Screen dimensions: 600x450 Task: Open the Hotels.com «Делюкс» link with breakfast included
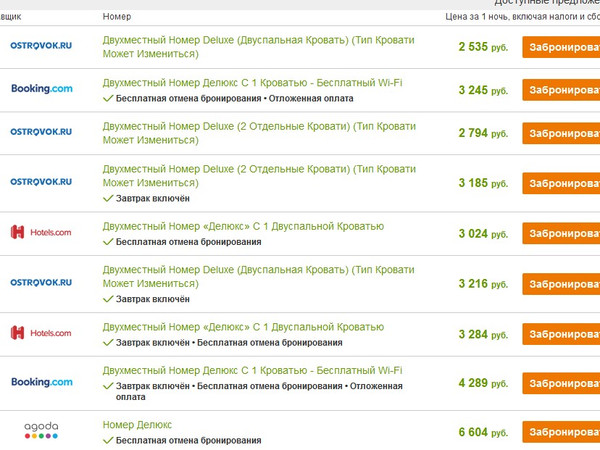tap(243, 327)
